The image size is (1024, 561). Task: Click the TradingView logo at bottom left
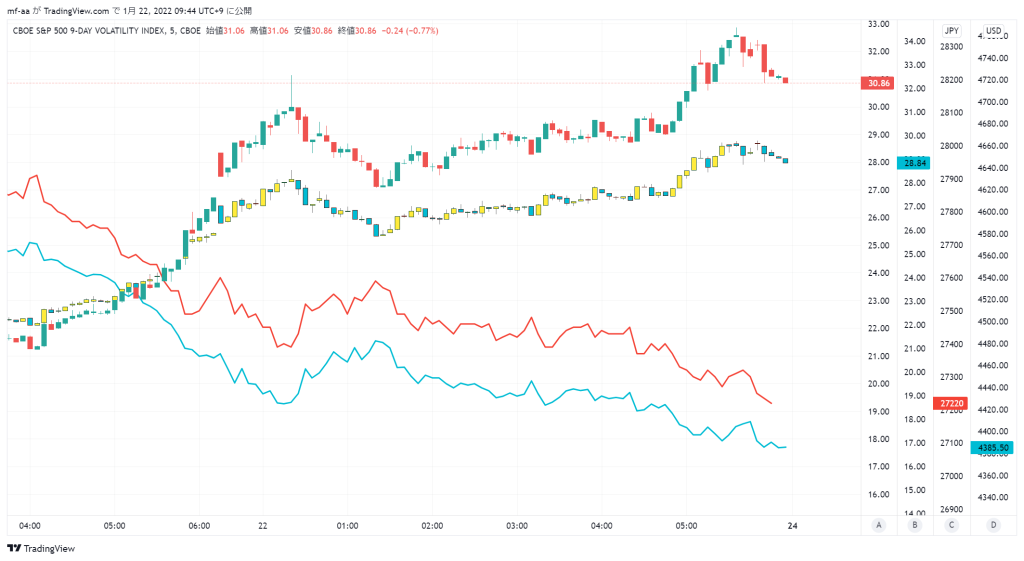pos(40,549)
